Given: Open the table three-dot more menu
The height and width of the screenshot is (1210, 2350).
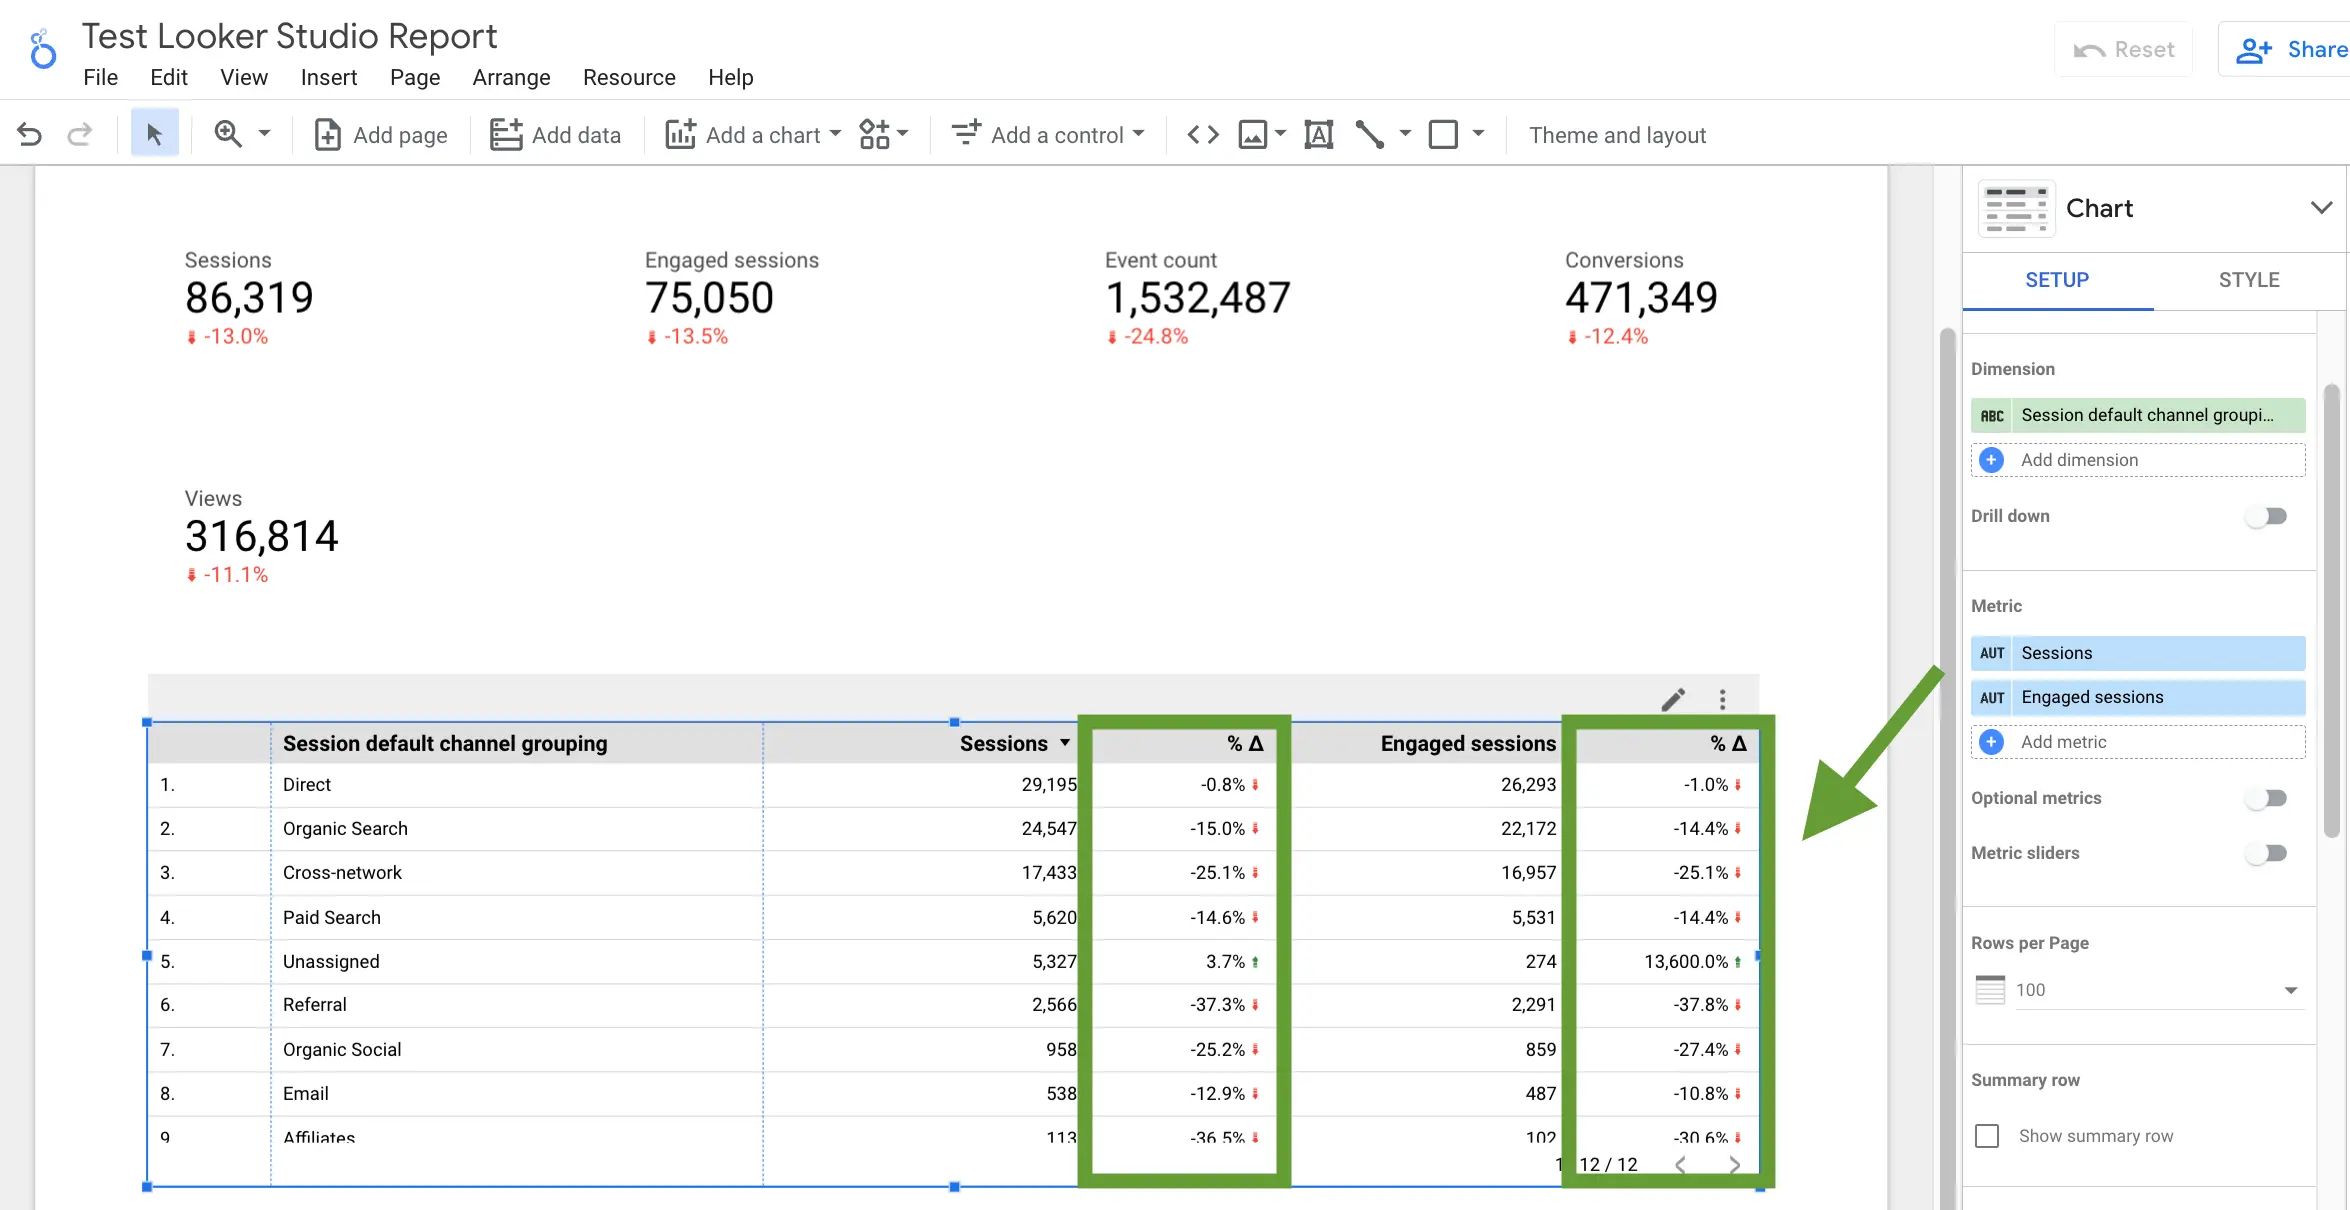Looking at the screenshot, I should (1722, 699).
